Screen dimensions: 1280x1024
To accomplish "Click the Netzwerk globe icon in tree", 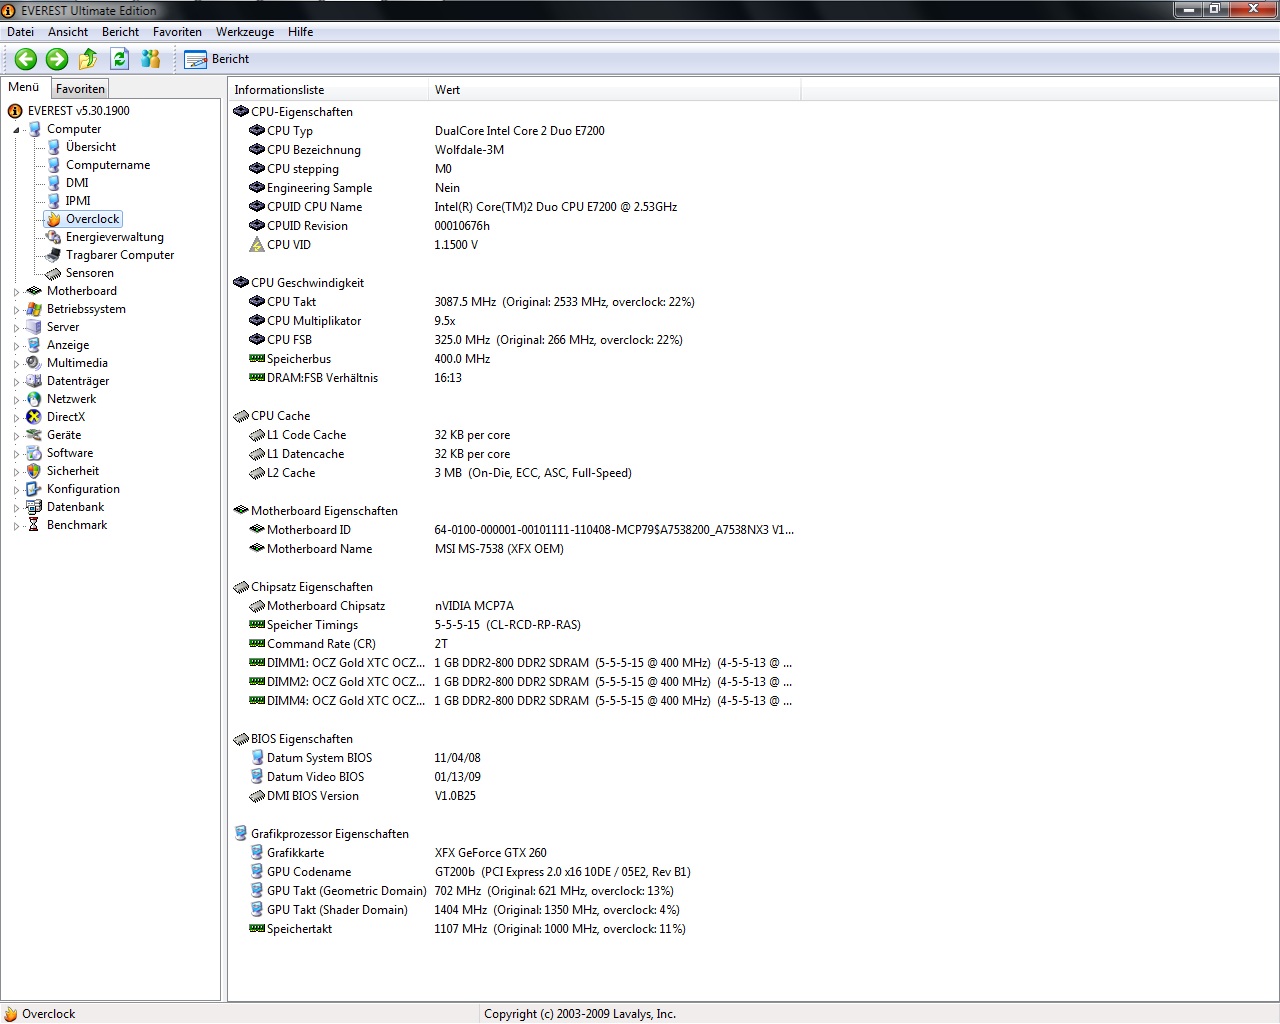I will 34,399.
